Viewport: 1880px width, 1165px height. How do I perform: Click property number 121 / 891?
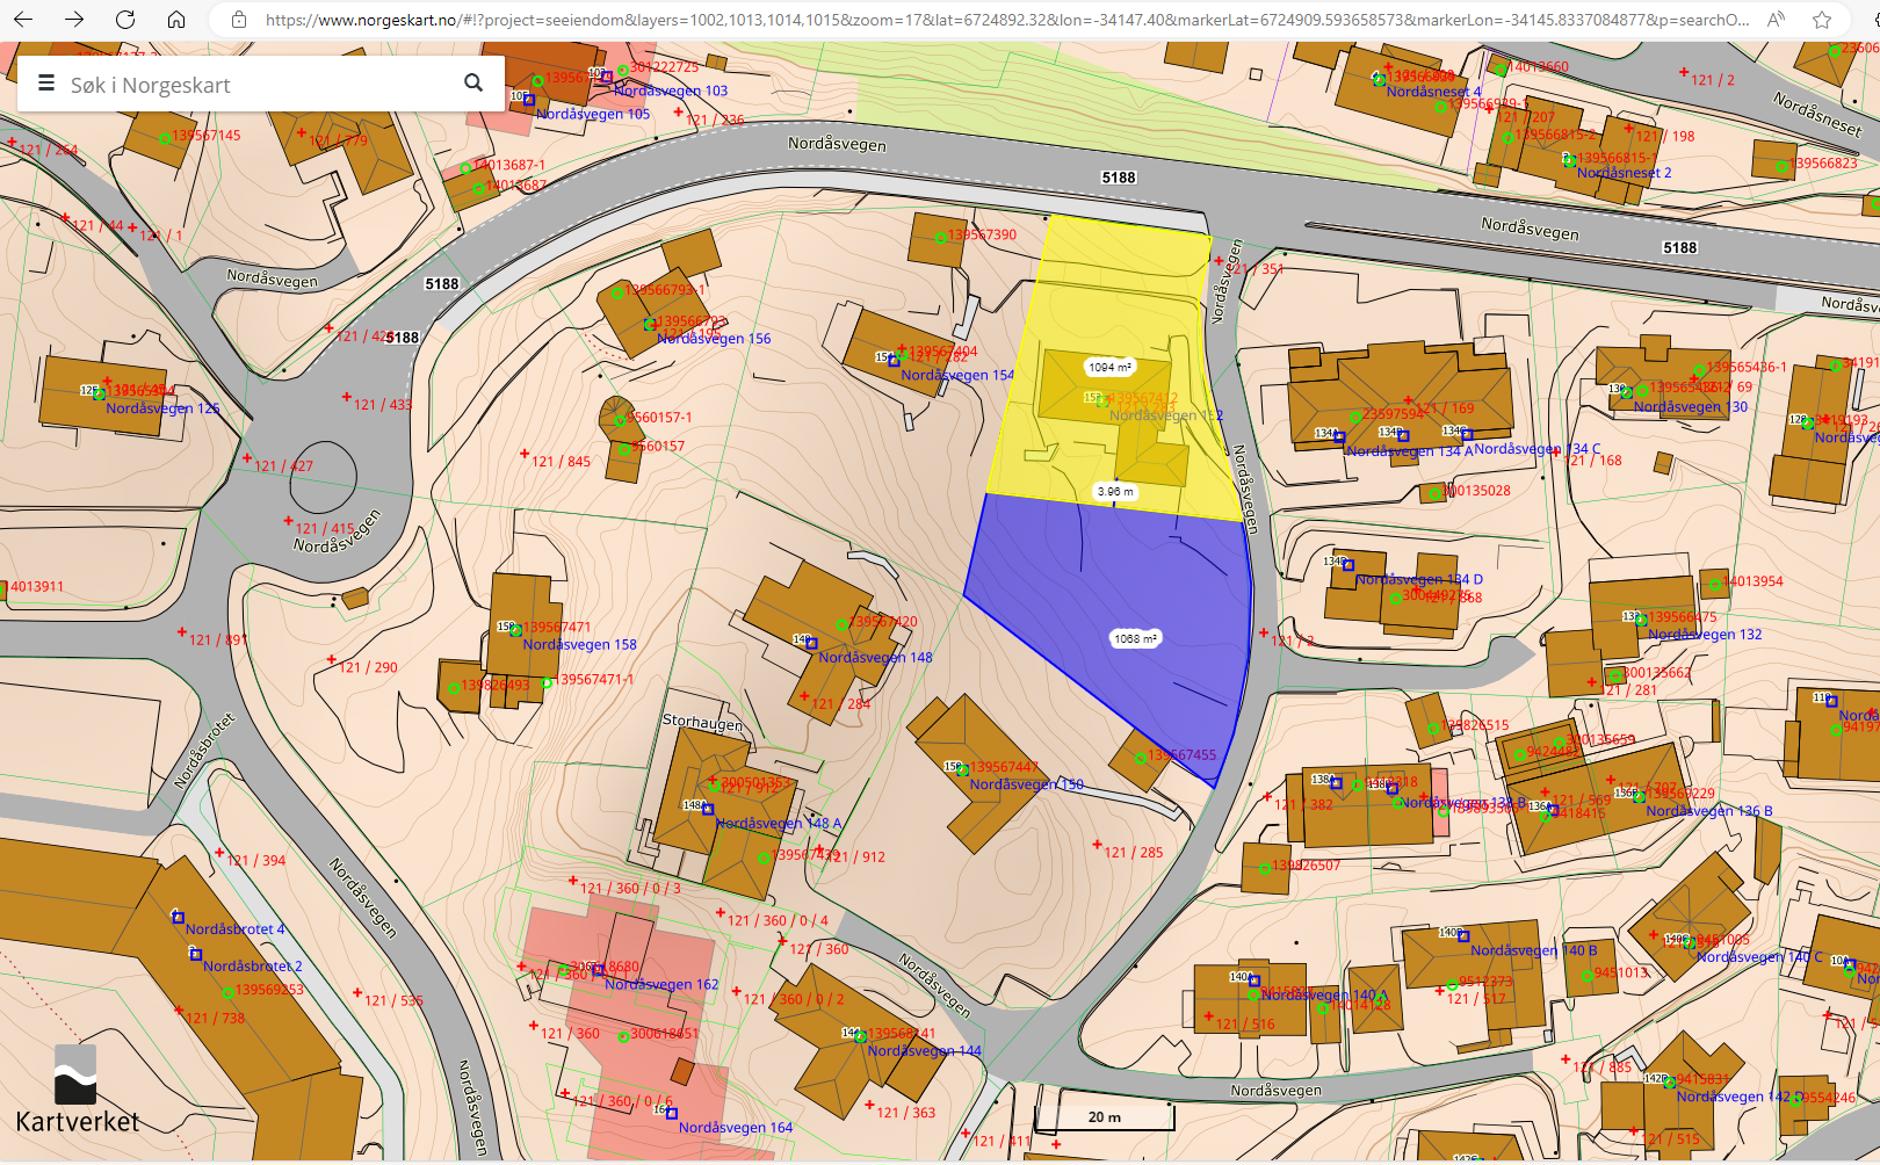pos(218,640)
